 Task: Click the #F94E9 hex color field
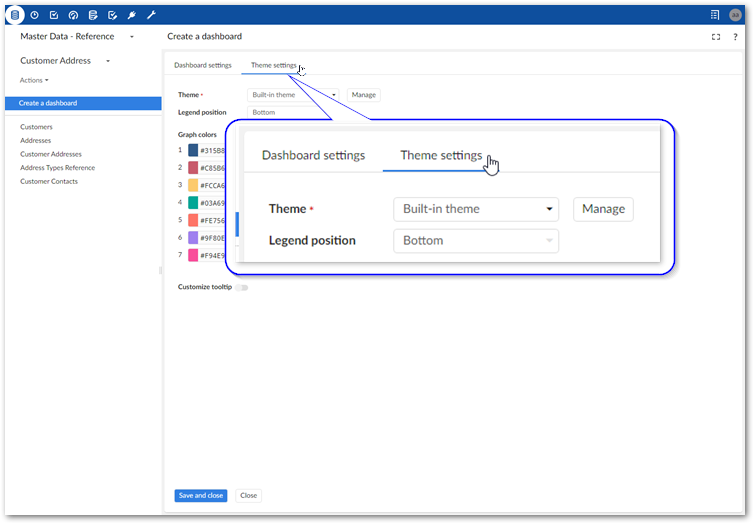(x=212, y=255)
